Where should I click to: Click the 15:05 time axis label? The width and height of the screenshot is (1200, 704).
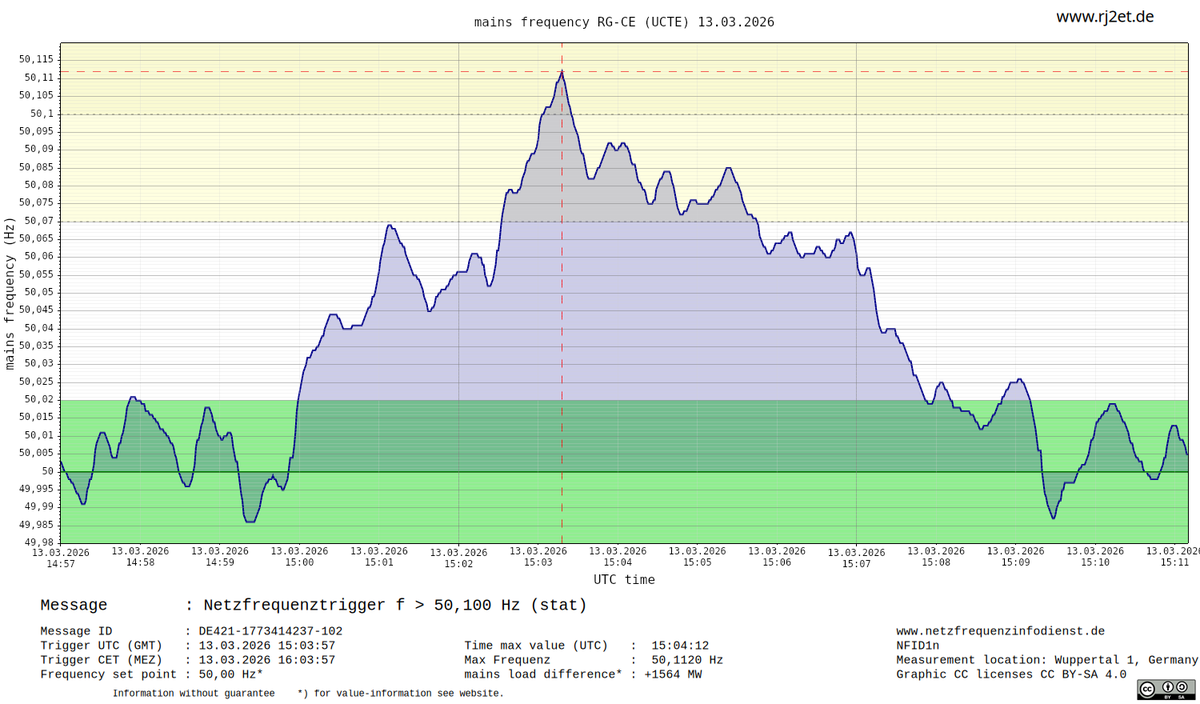[x=697, y=556]
